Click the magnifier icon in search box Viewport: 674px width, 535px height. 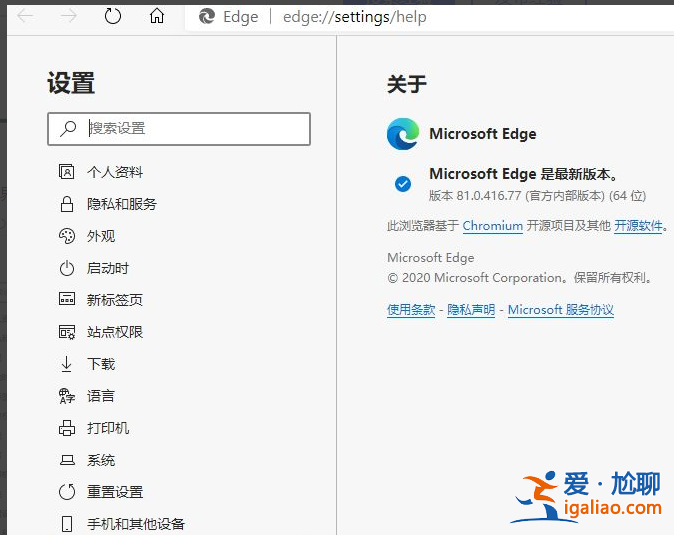(68, 128)
